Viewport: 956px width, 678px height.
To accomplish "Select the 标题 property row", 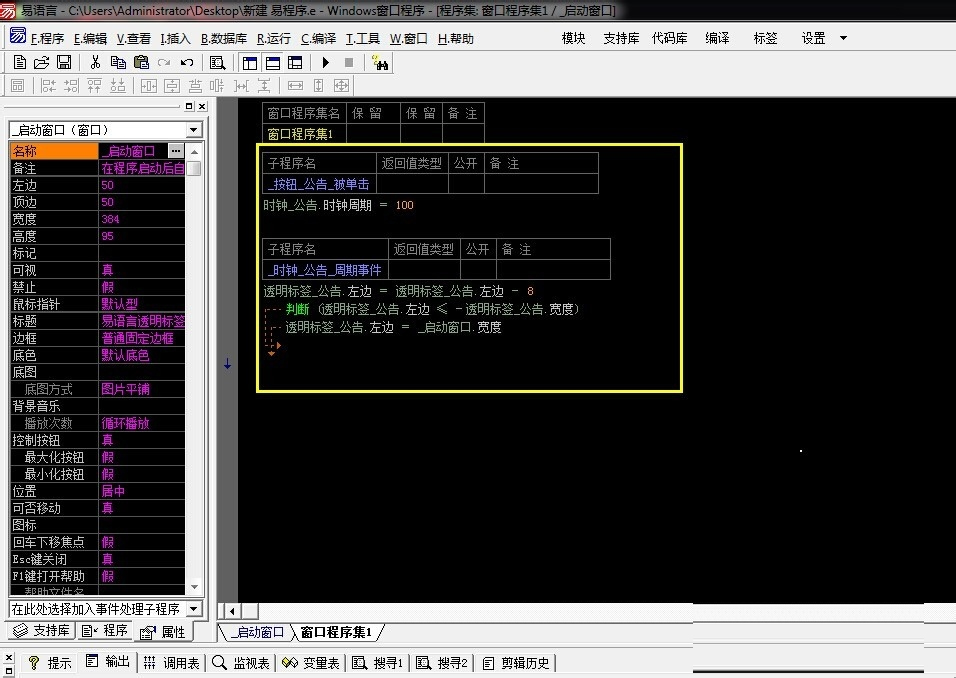I will (54, 321).
